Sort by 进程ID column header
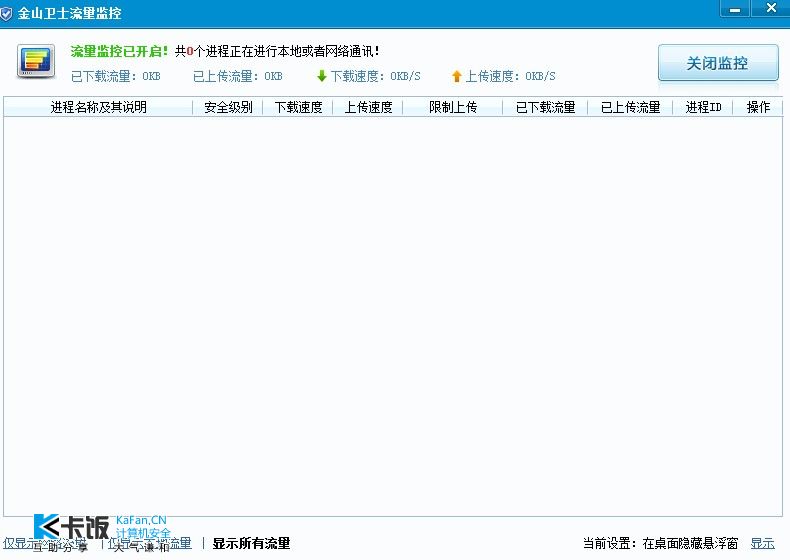Screen dimensions: 790x560 pyautogui.click(x=703, y=107)
